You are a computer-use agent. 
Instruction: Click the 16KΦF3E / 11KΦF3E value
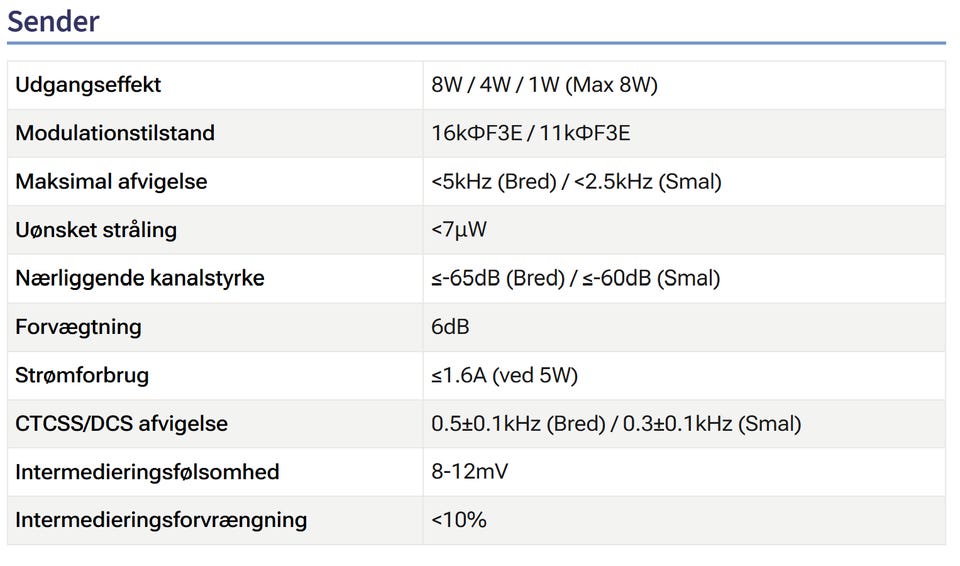pyautogui.click(x=530, y=133)
